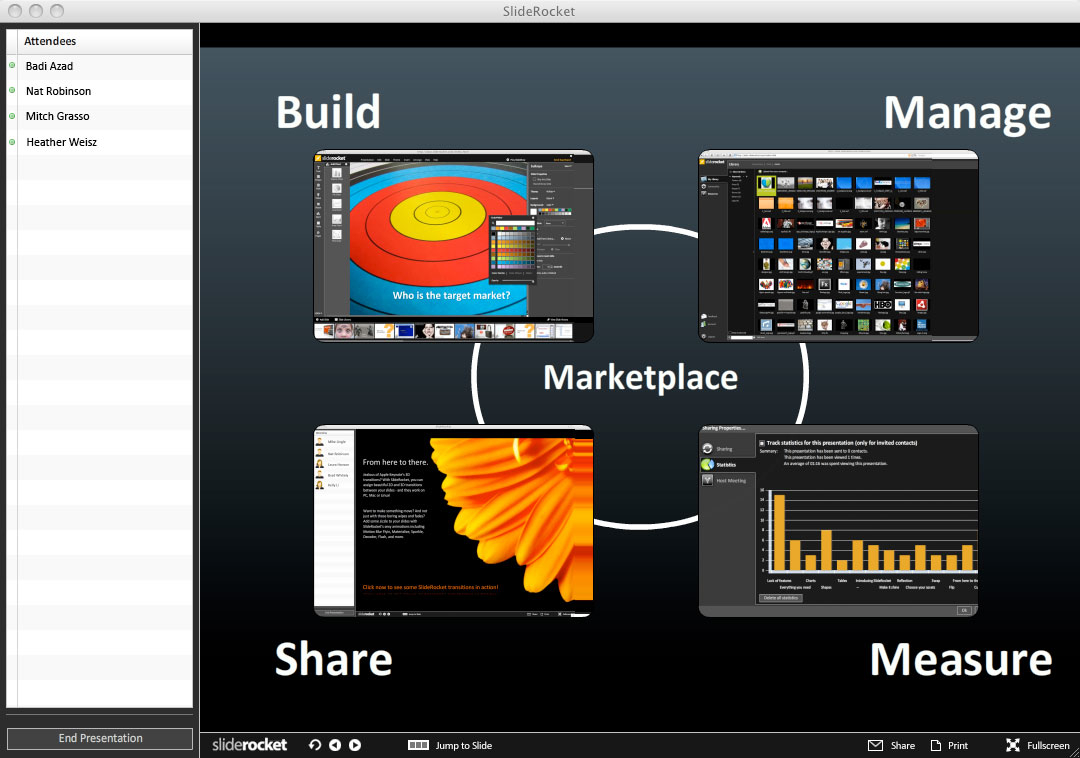Viewport: 1080px width, 758px height.
Task: Click the Build heading on the slide
Action: click(329, 112)
